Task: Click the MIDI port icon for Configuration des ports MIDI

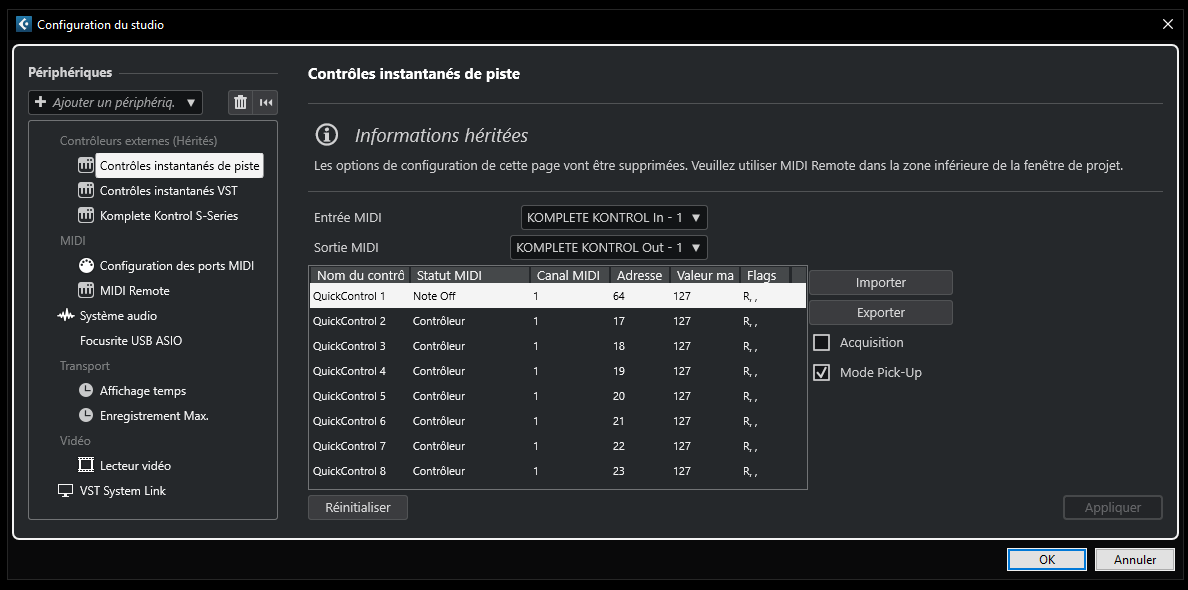Action: [85, 265]
